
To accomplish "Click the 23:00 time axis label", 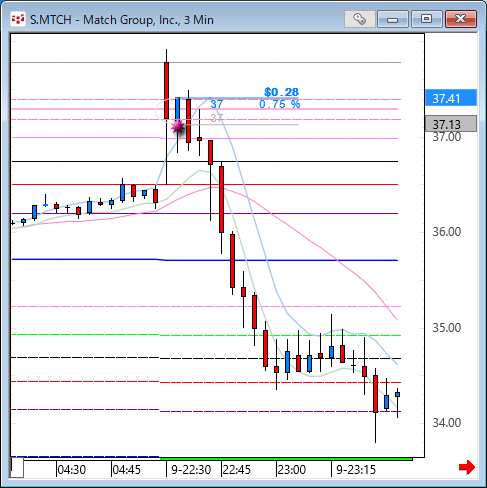I will [x=292, y=470].
